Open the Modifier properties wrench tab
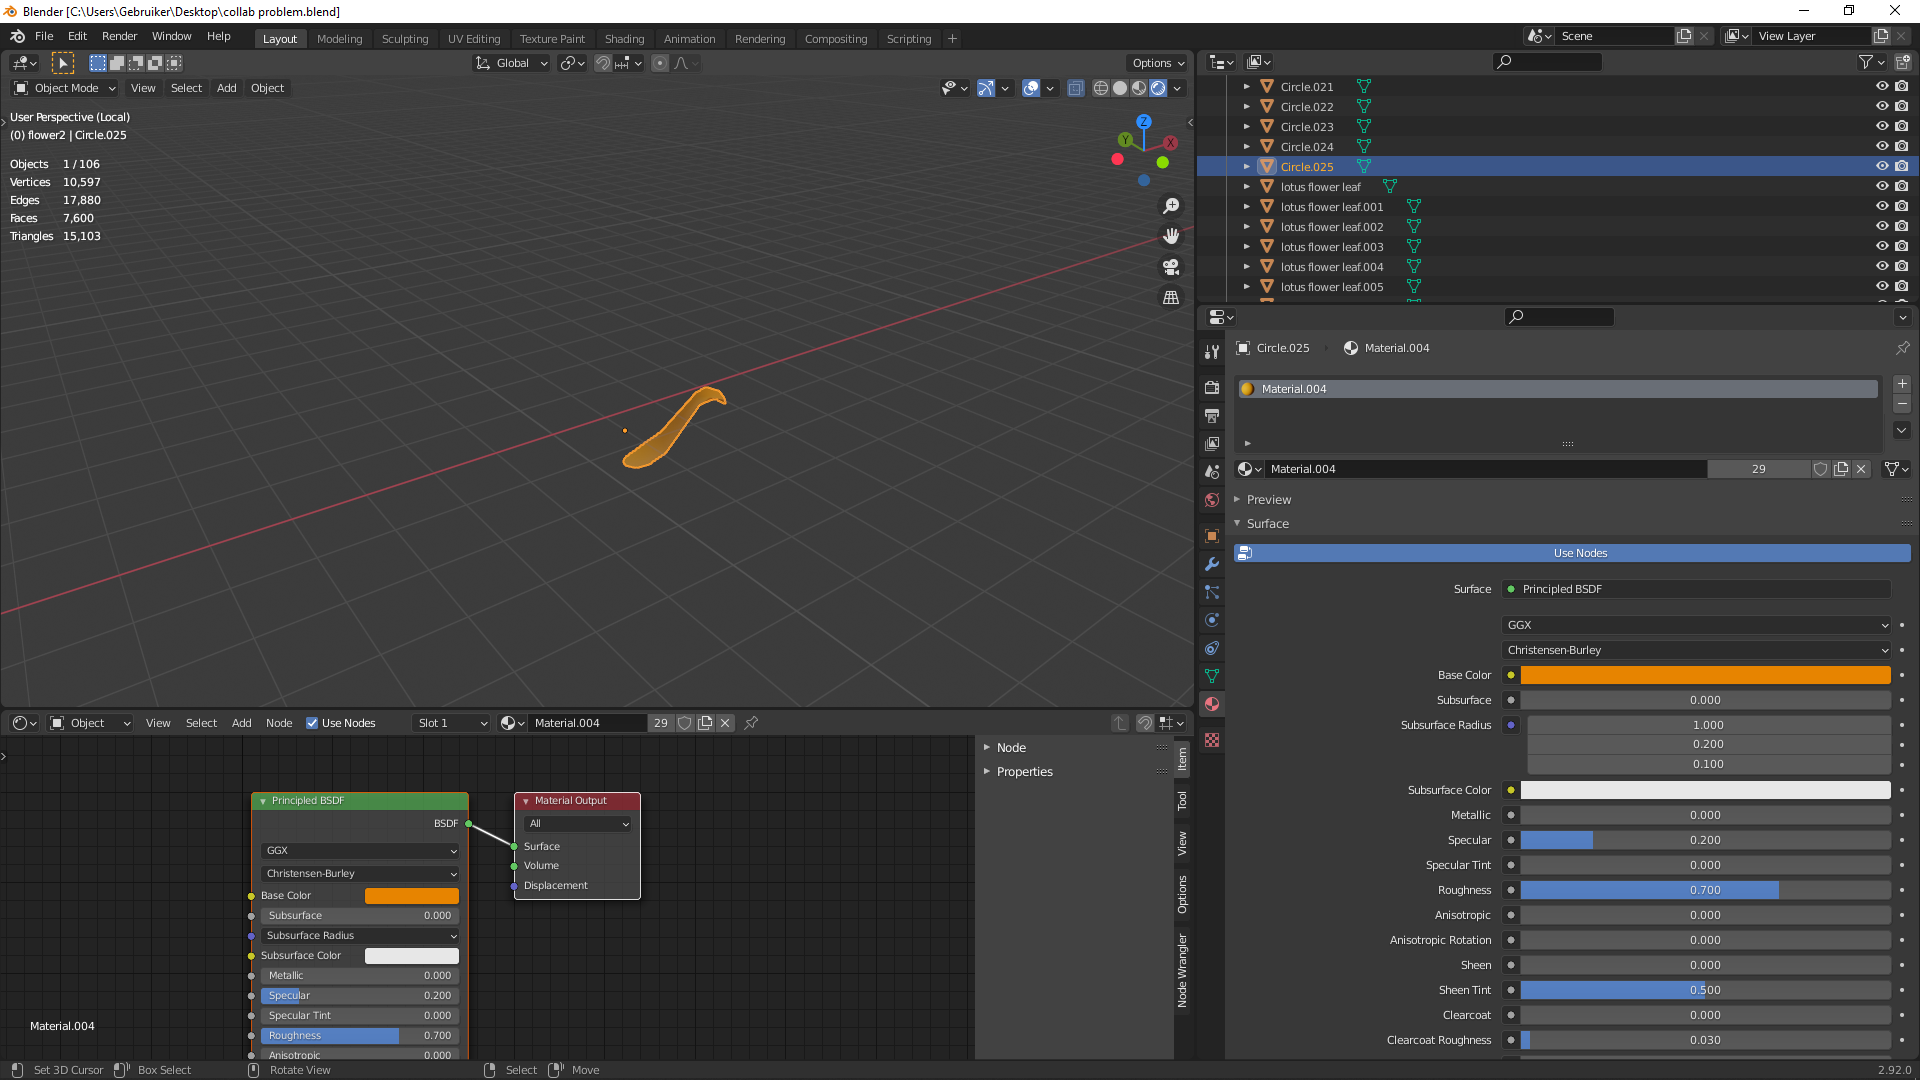This screenshot has height=1080, width=1920. coord(1212,564)
